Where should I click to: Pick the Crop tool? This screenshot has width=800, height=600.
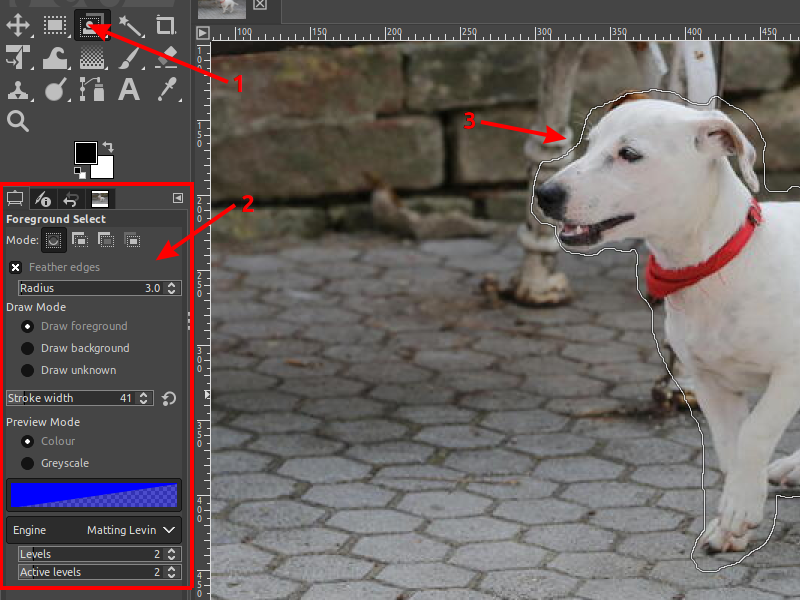coord(165,25)
